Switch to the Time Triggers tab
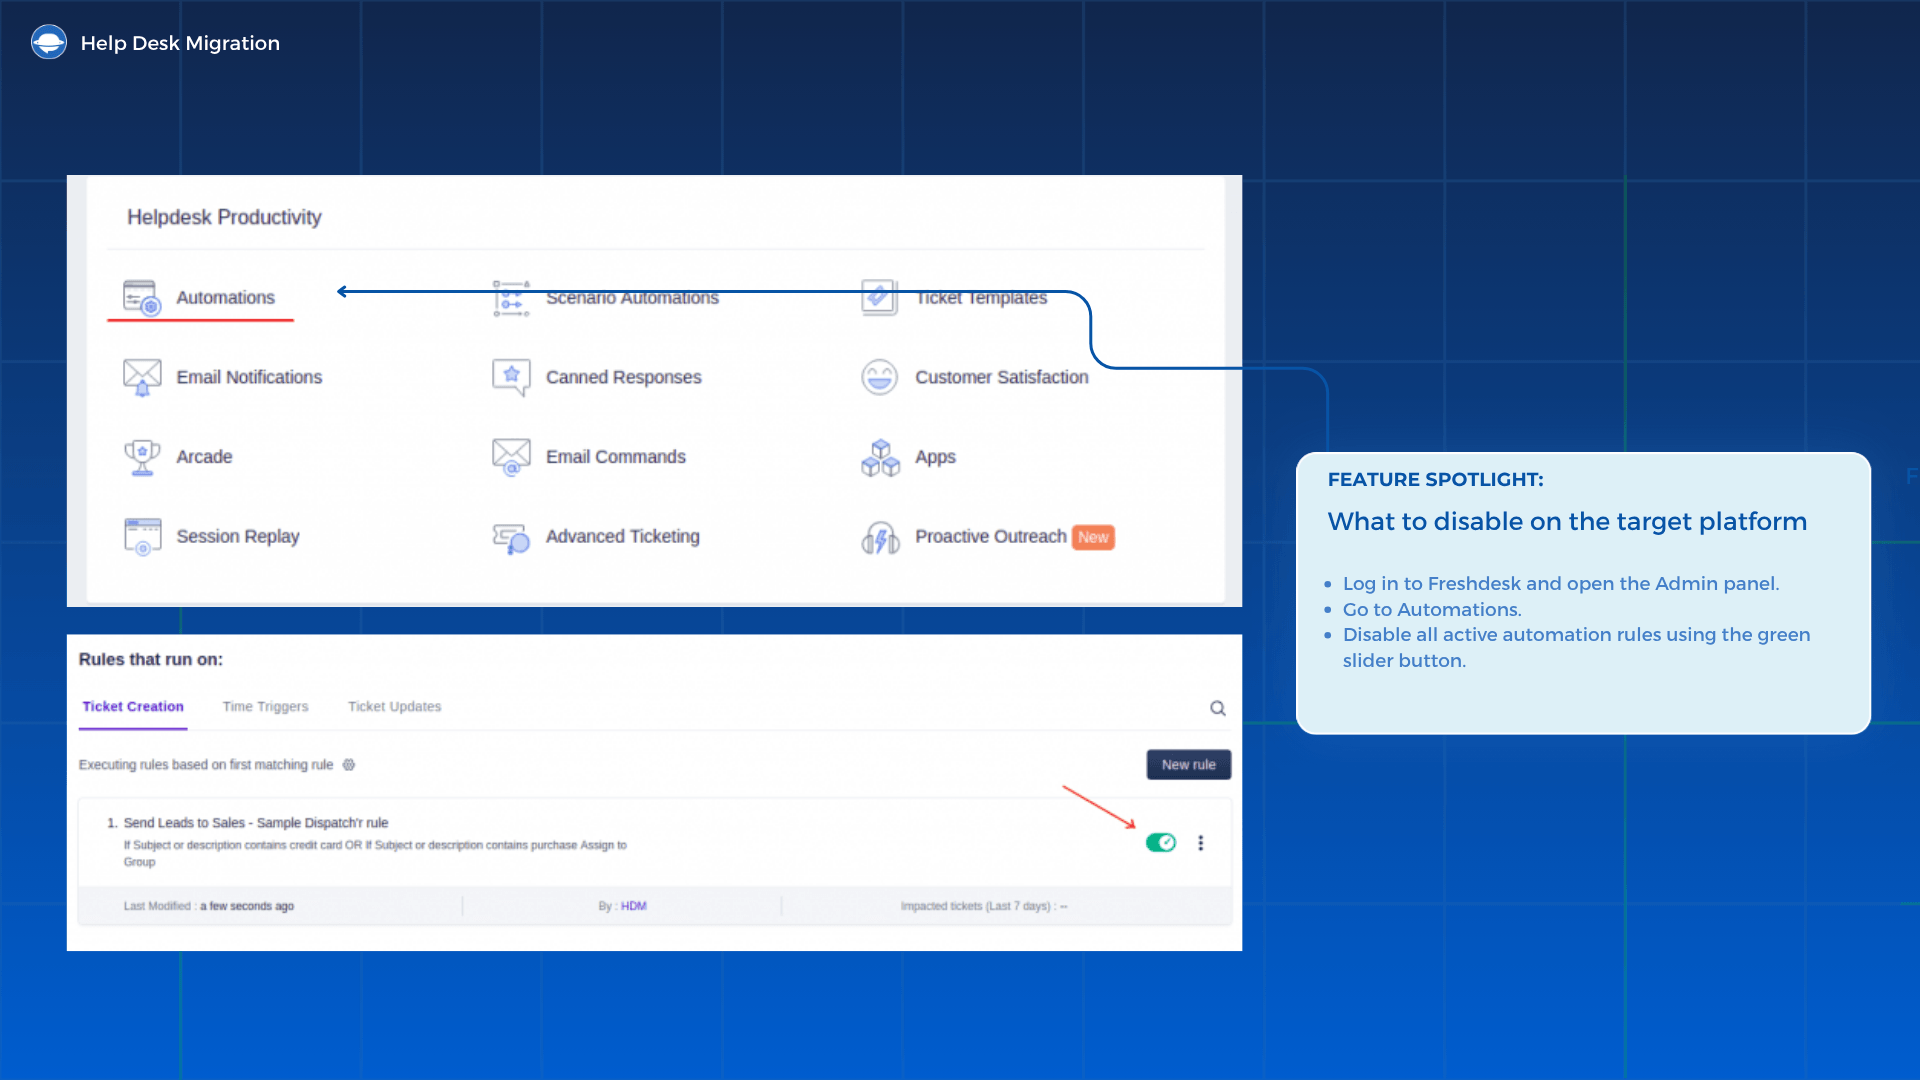 click(265, 707)
